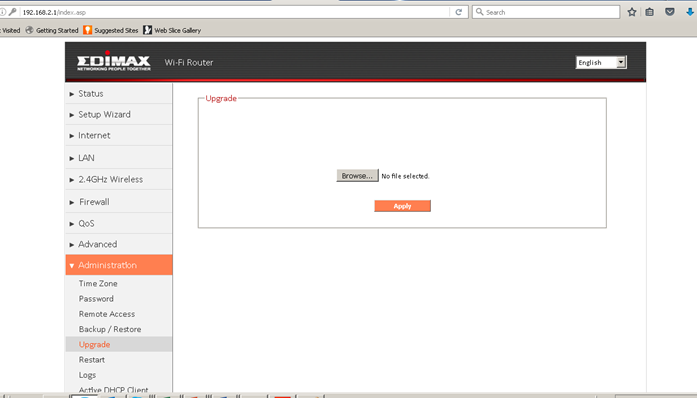
Task: Expand the Advanced menu
Action: [119, 244]
